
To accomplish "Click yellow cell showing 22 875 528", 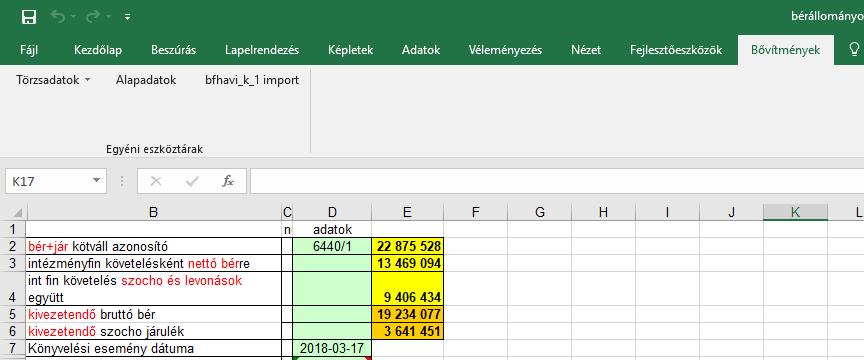I will click(x=408, y=246).
